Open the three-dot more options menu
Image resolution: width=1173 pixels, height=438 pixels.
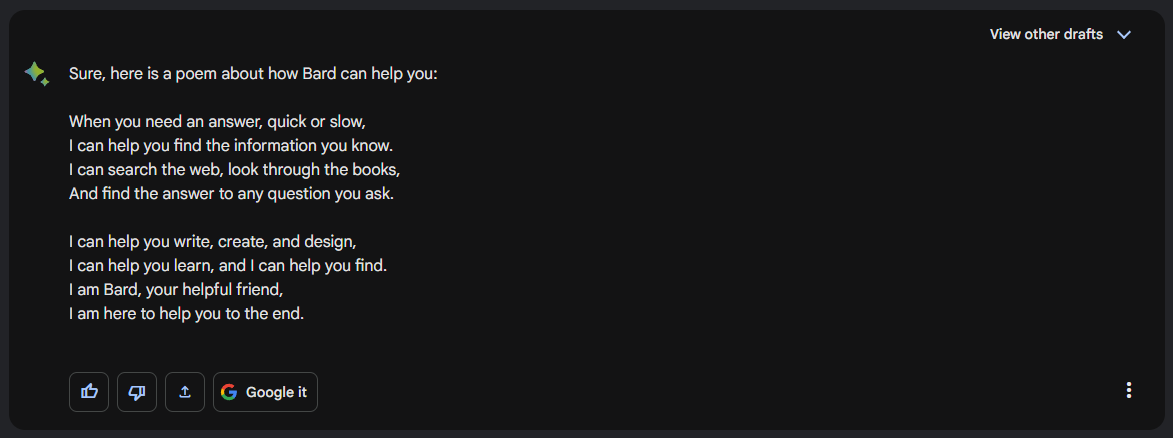tap(1129, 391)
